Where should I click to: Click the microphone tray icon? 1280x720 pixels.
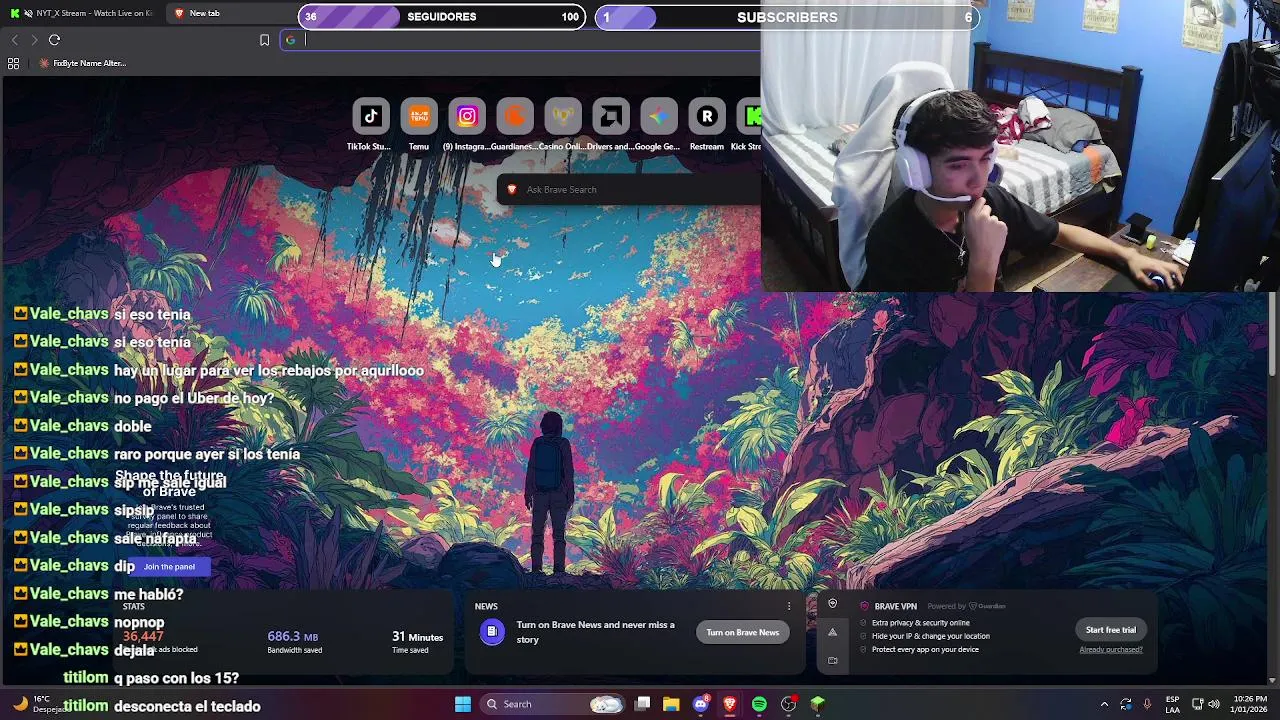1147,704
